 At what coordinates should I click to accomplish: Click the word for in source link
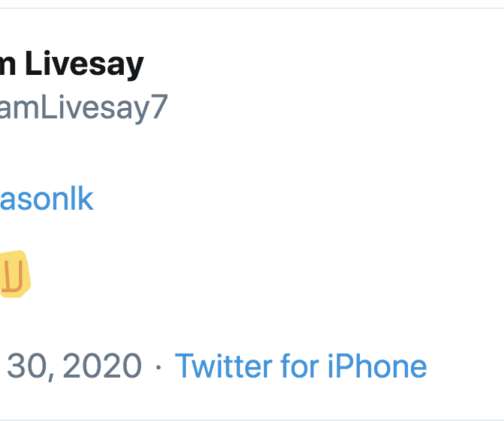299,366
